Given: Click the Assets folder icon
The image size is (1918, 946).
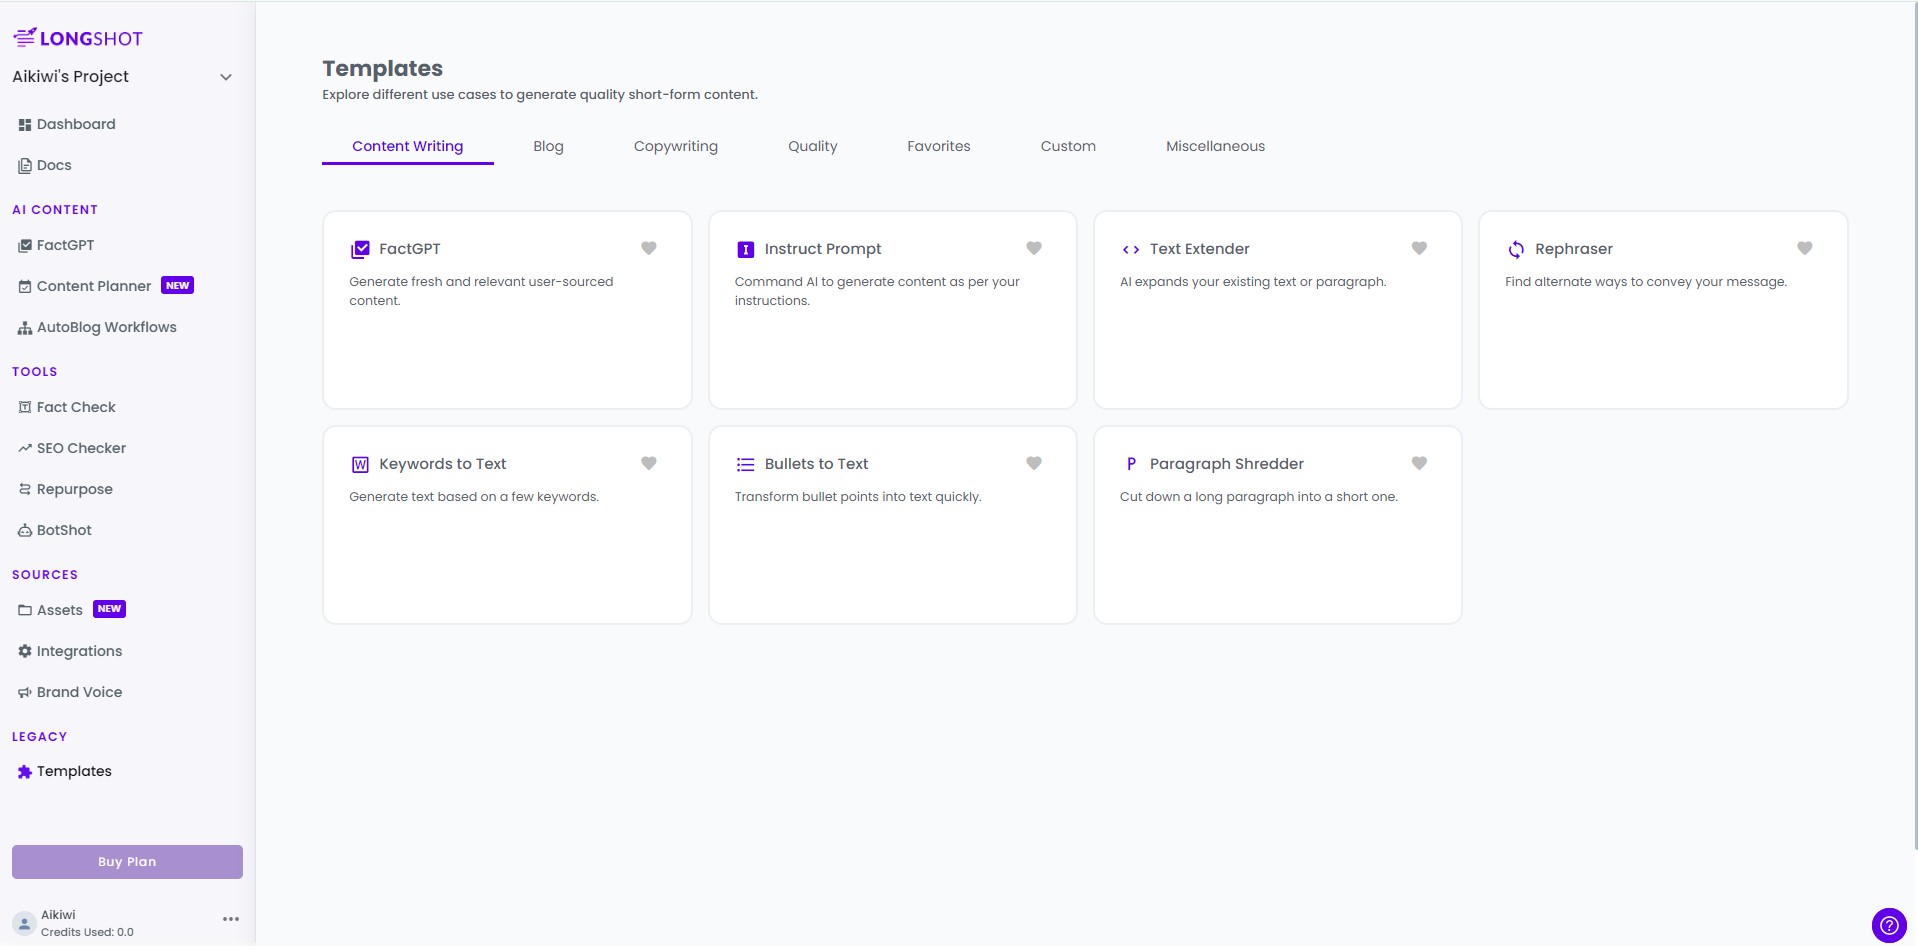Looking at the screenshot, I should (x=25, y=610).
